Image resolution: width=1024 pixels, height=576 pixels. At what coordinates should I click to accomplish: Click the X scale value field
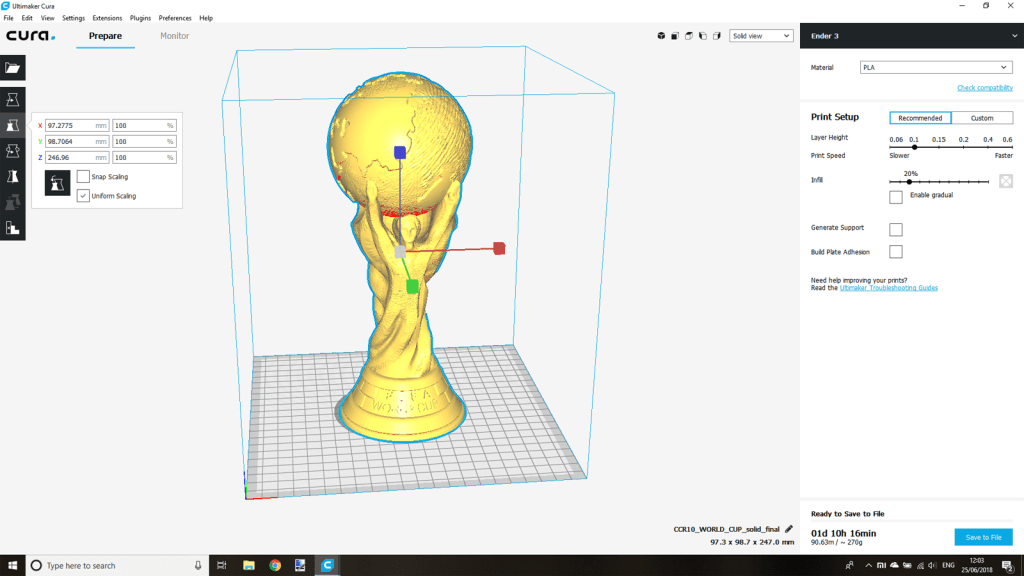tap(75, 125)
